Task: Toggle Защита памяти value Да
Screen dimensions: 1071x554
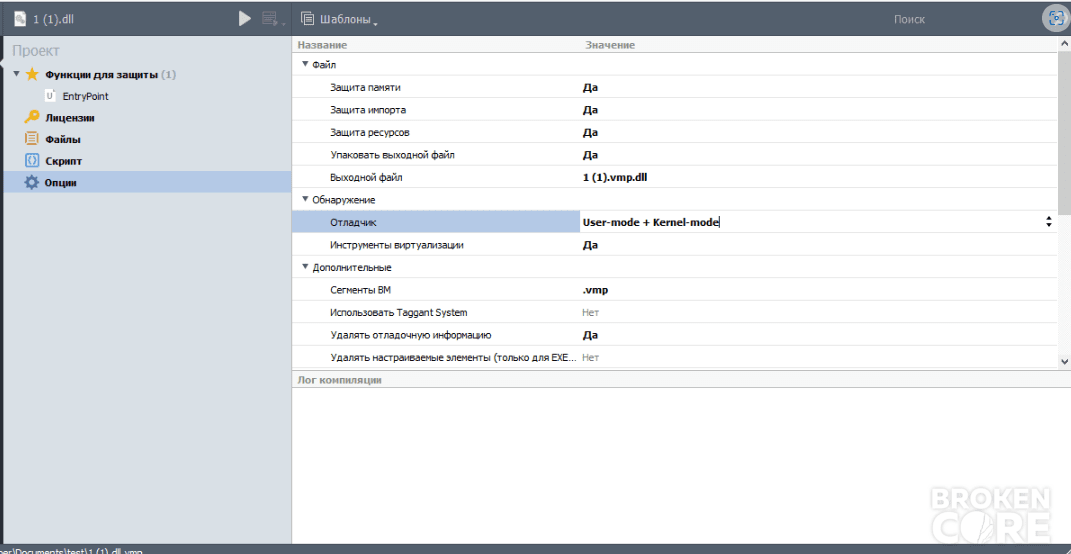Action: 590,87
